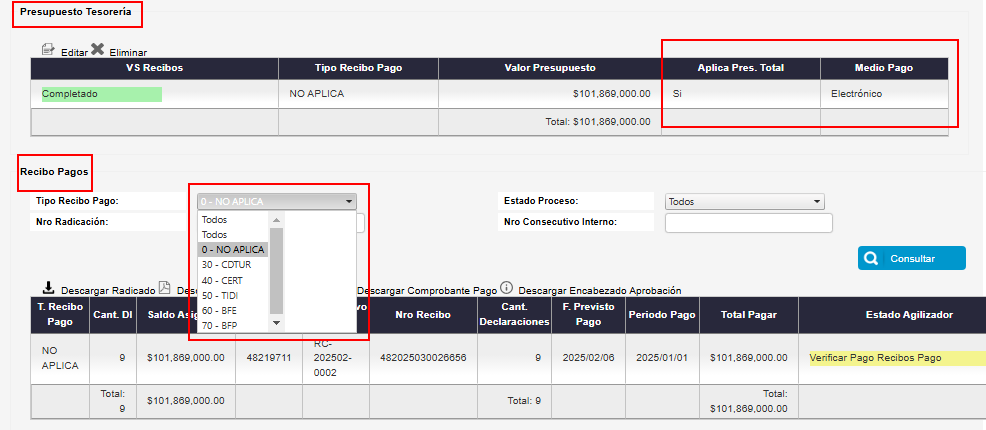Click the PDF document icon beside Descargar Radicado
The image size is (986, 430).
(165, 289)
